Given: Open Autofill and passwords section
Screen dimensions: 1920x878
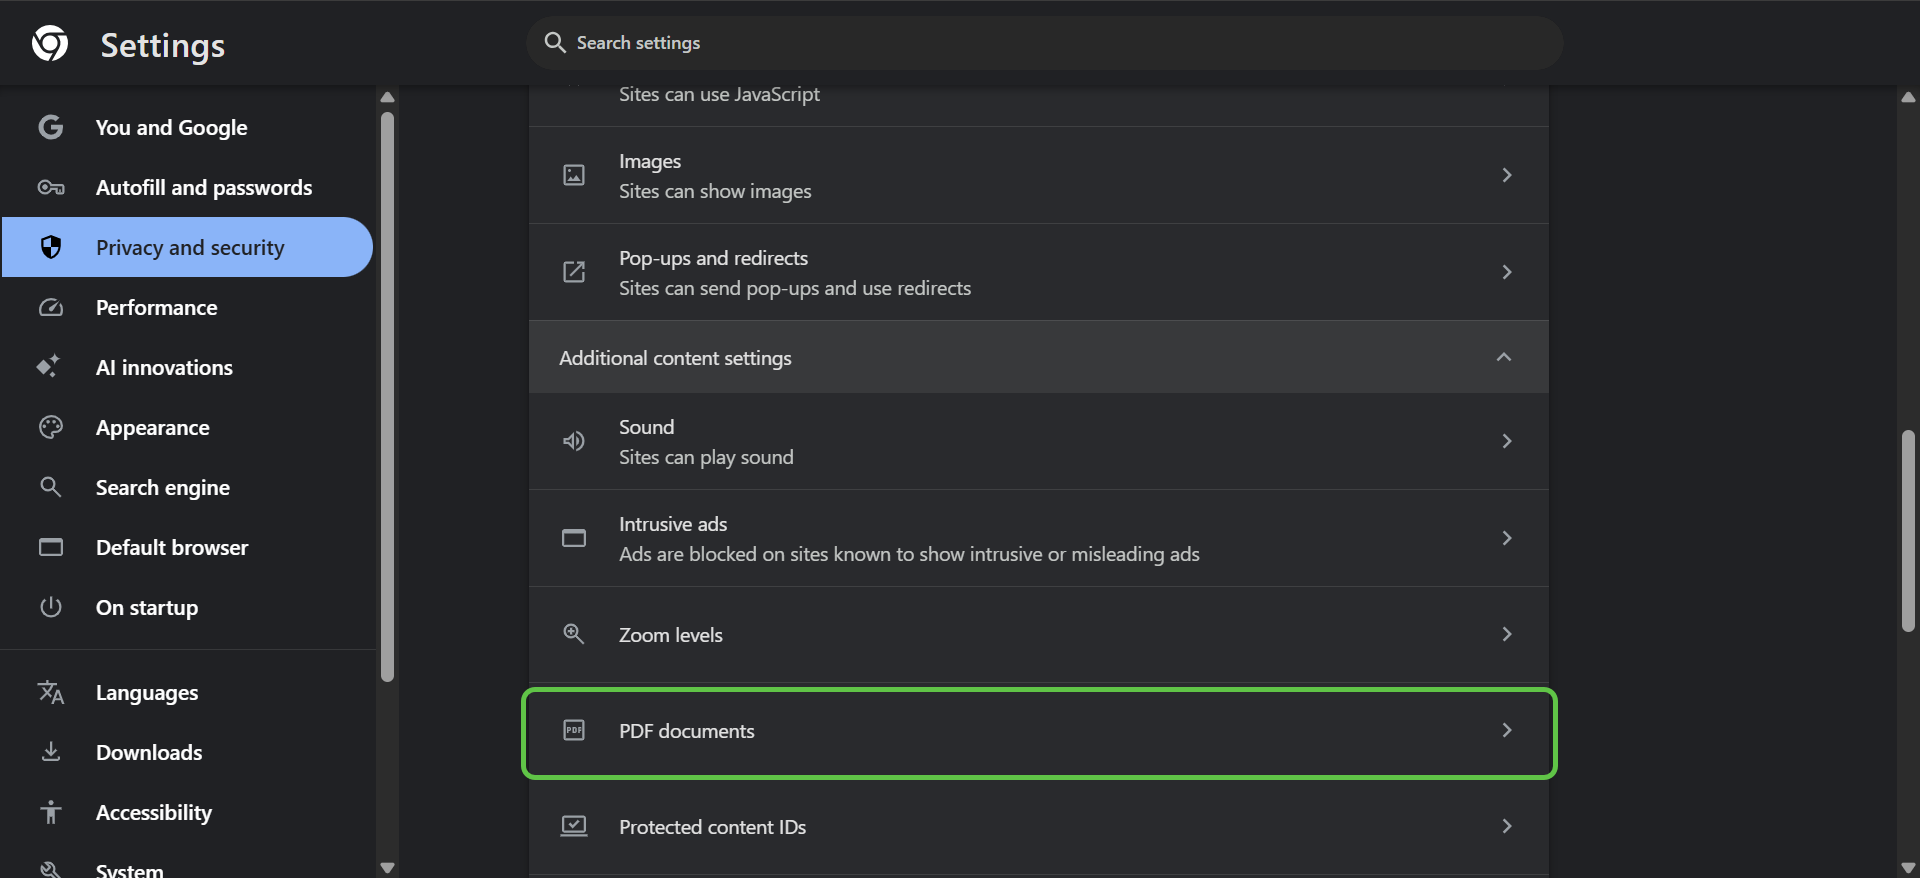Looking at the screenshot, I should (187, 187).
